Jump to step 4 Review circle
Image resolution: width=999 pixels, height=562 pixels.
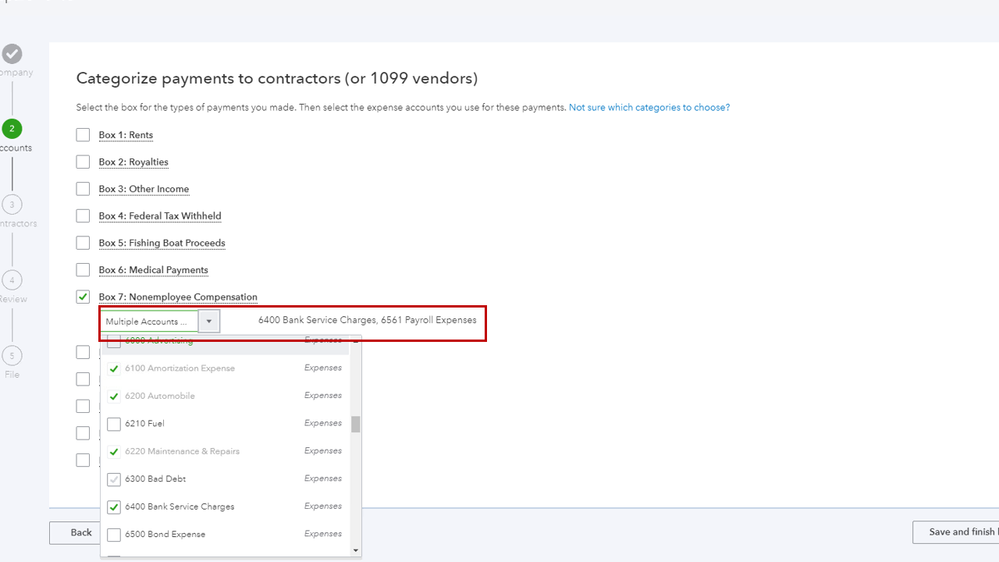(12, 280)
